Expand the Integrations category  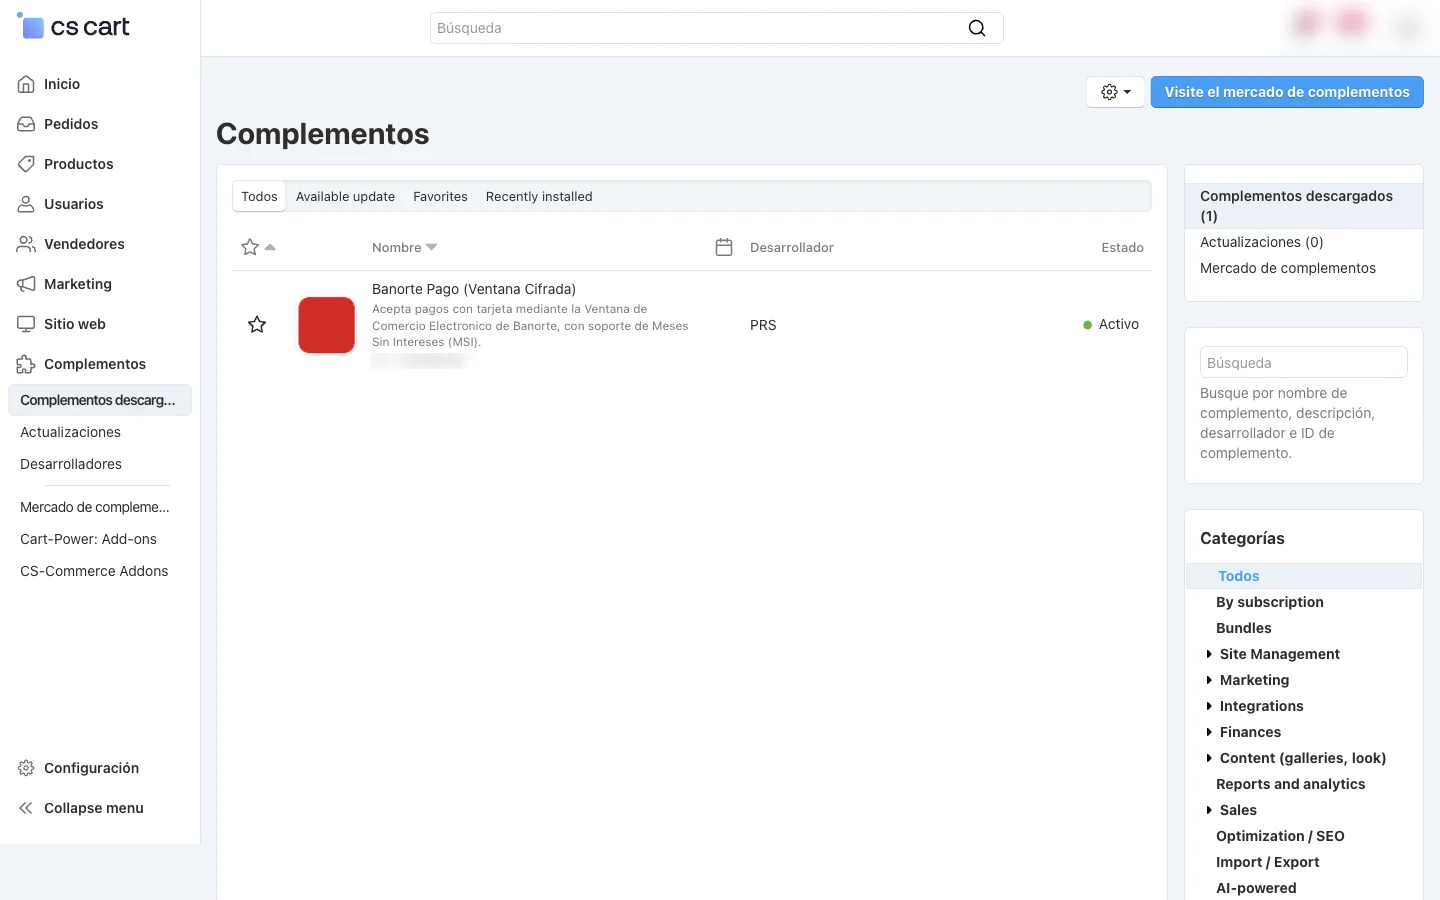tap(1209, 706)
